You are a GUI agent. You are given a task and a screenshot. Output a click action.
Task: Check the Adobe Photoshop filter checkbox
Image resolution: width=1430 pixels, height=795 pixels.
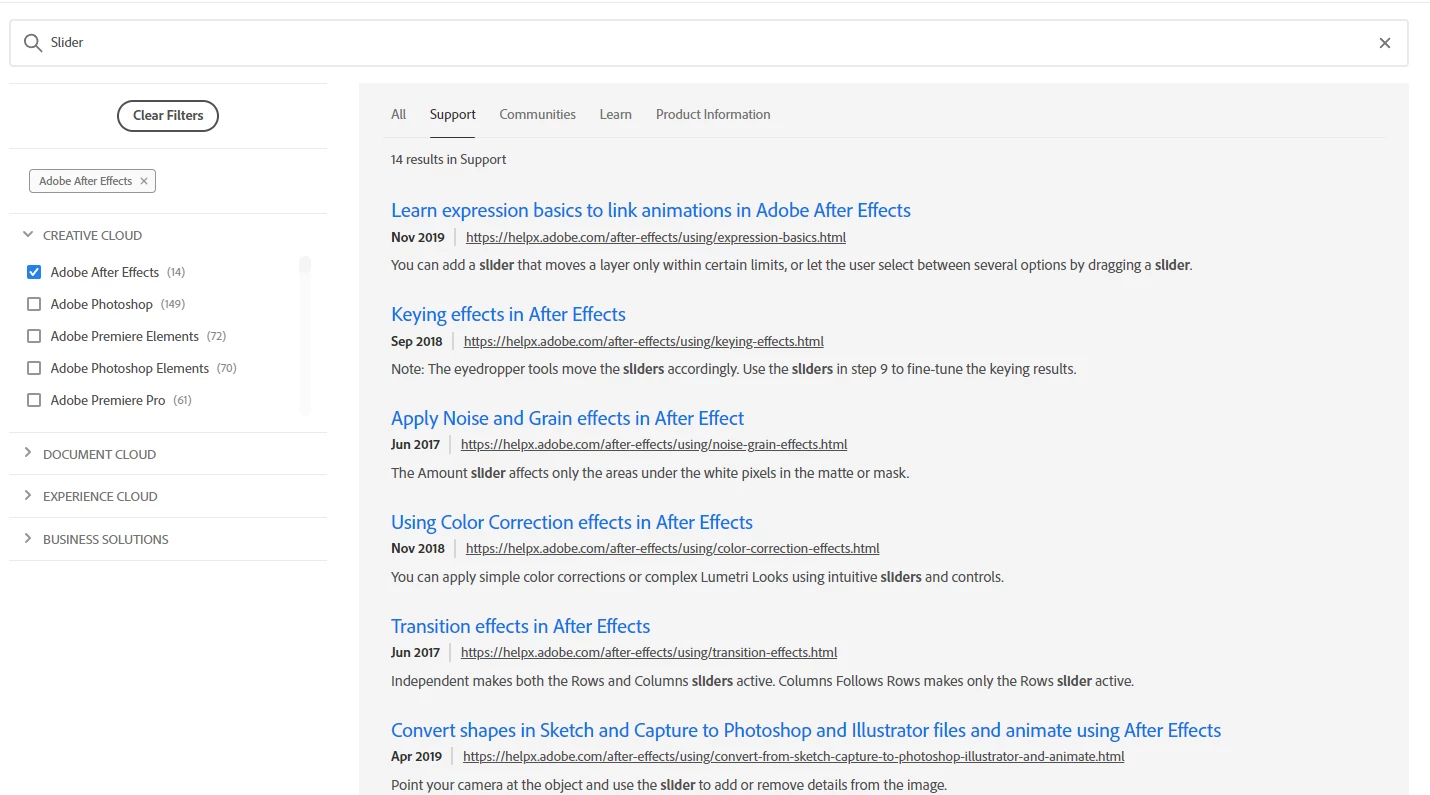click(x=34, y=304)
